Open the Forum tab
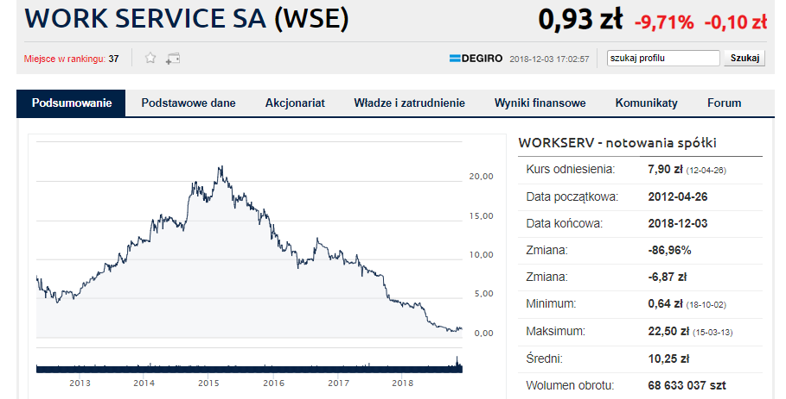Image resolution: width=786 pixels, height=399 pixels. [x=724, y=103]
